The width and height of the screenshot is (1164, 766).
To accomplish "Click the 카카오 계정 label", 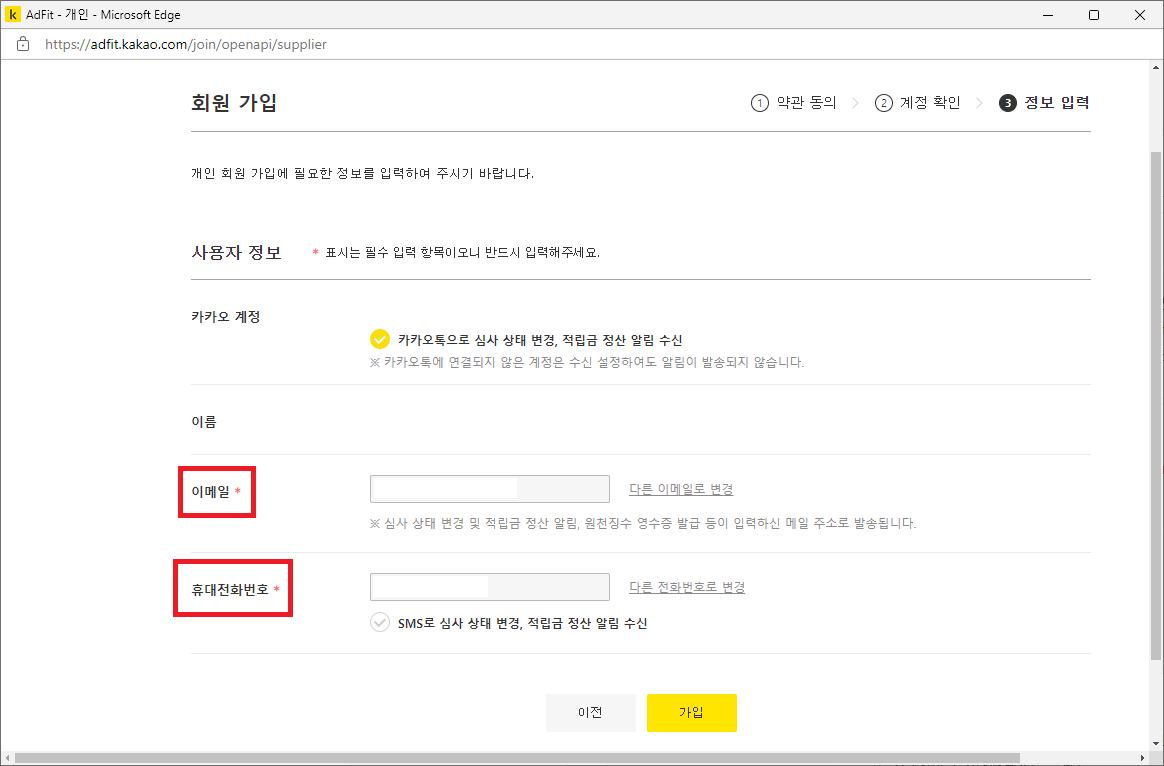I will point(226,317).
